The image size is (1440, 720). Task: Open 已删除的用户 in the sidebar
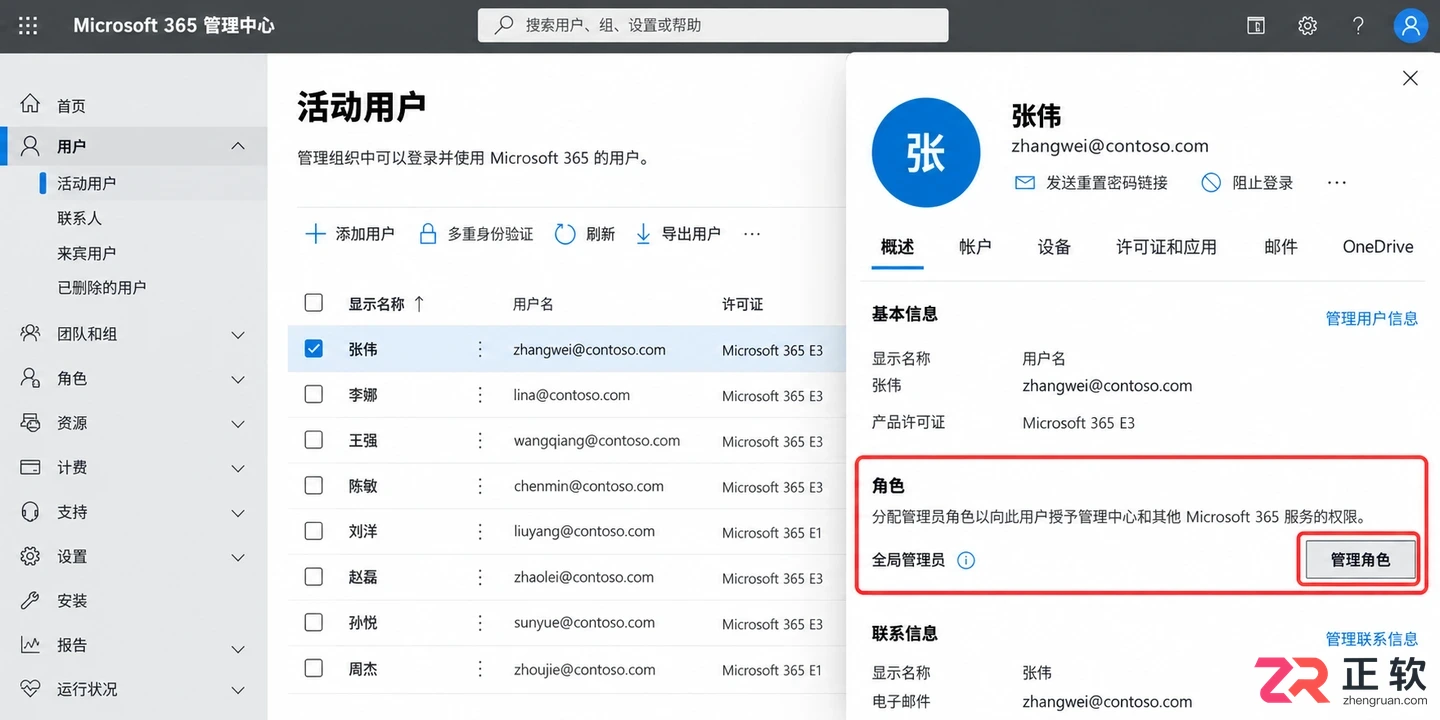tap(102, 287)
